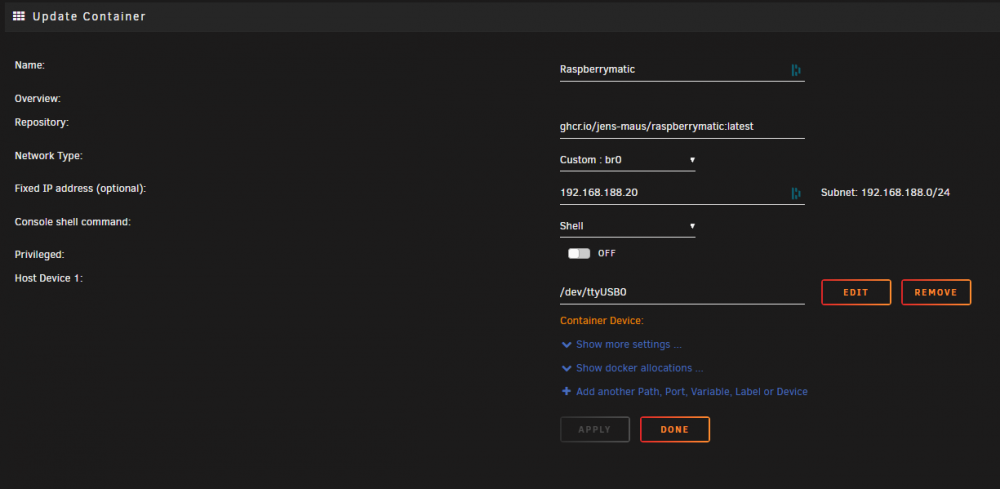Toggle the Privileged switch
The height and width of the screenshot is (489, 1000).
pos(579,253)
